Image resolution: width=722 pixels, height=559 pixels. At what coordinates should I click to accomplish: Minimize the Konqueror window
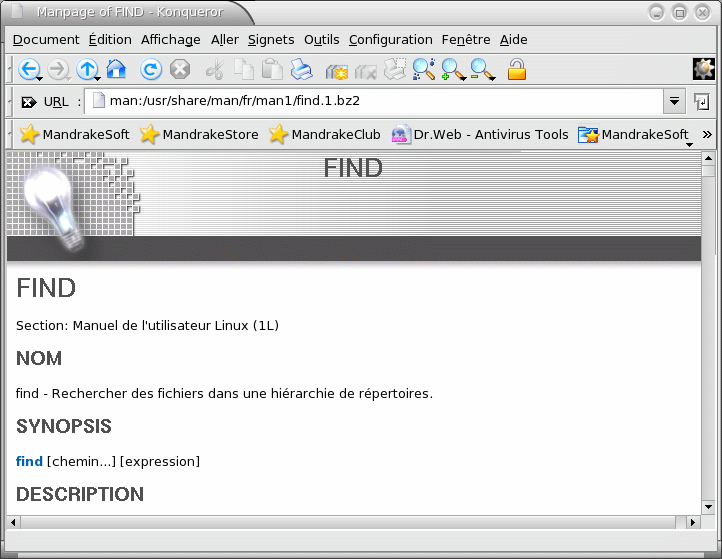click(656, 12)
